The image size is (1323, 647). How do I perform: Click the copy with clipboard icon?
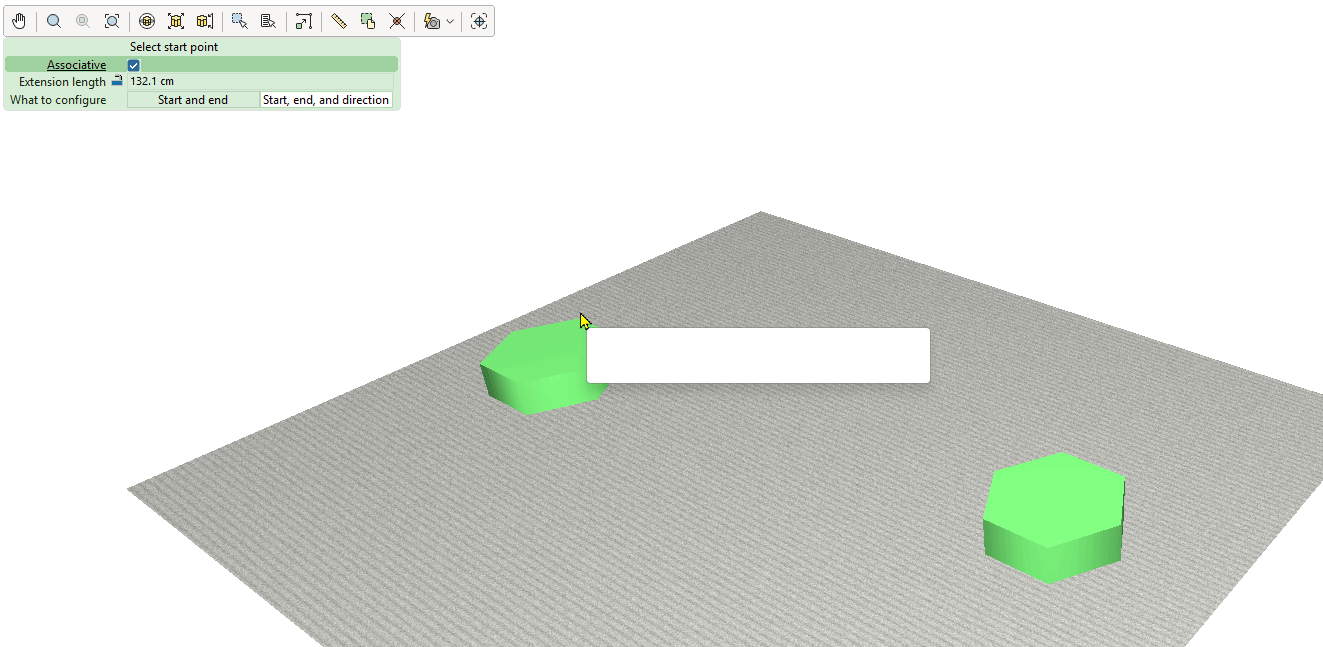(368, 21)
